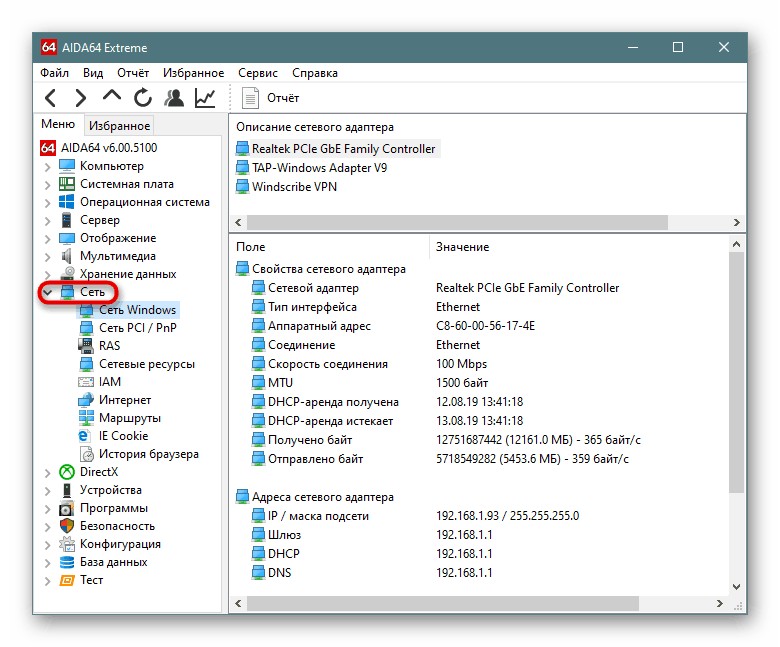
Task: Expand the Устройства tree node chevron
Action: [x=47, y=491]
